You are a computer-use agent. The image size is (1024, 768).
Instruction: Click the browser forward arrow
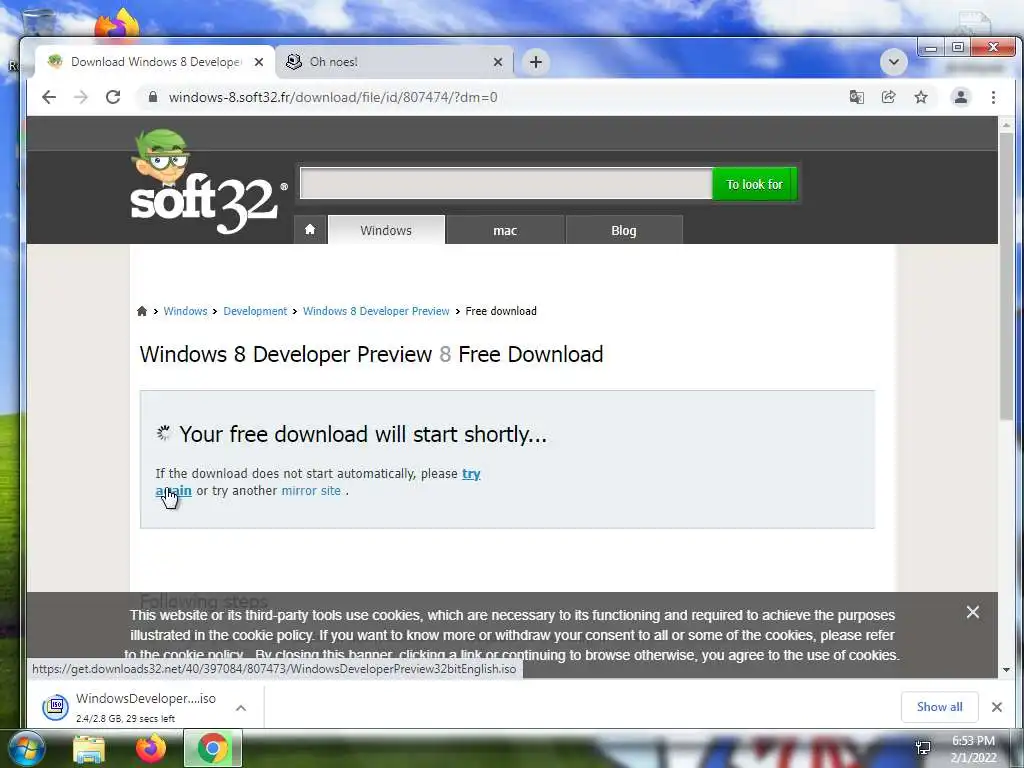click(x=80, y=97)
